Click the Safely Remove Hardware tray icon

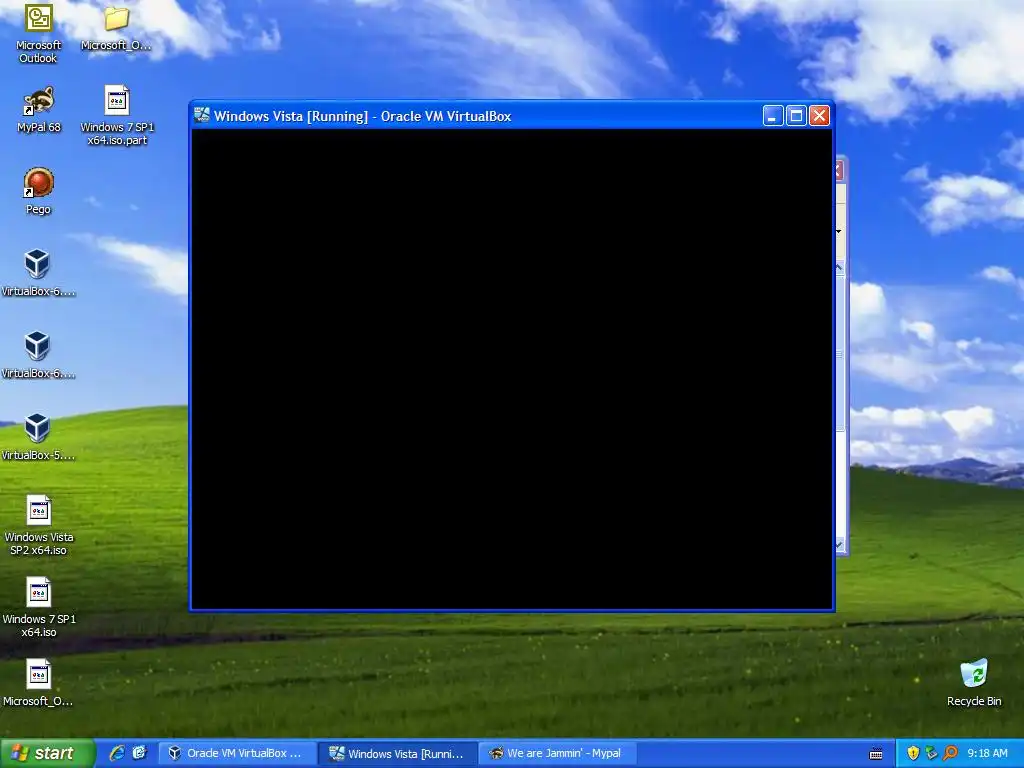[x=931, y=753]
